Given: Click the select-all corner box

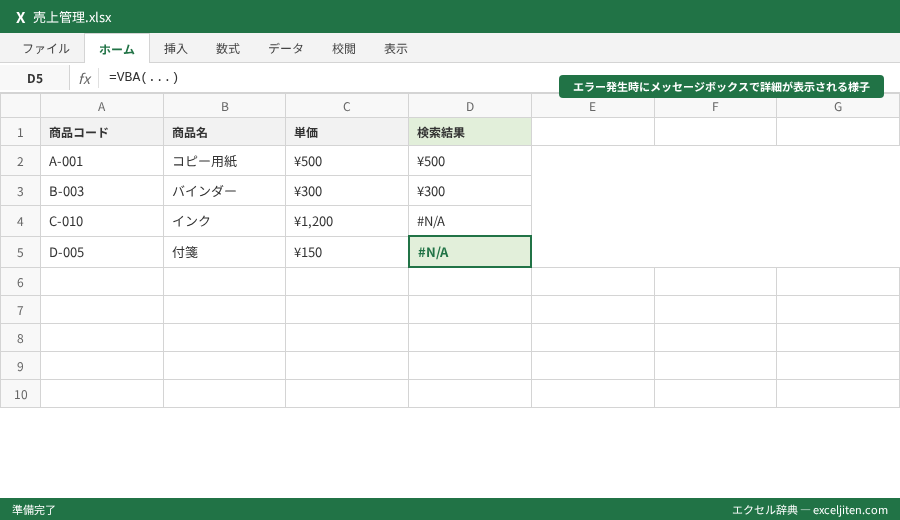Looking at the screenshot, I should click(20, 106).
